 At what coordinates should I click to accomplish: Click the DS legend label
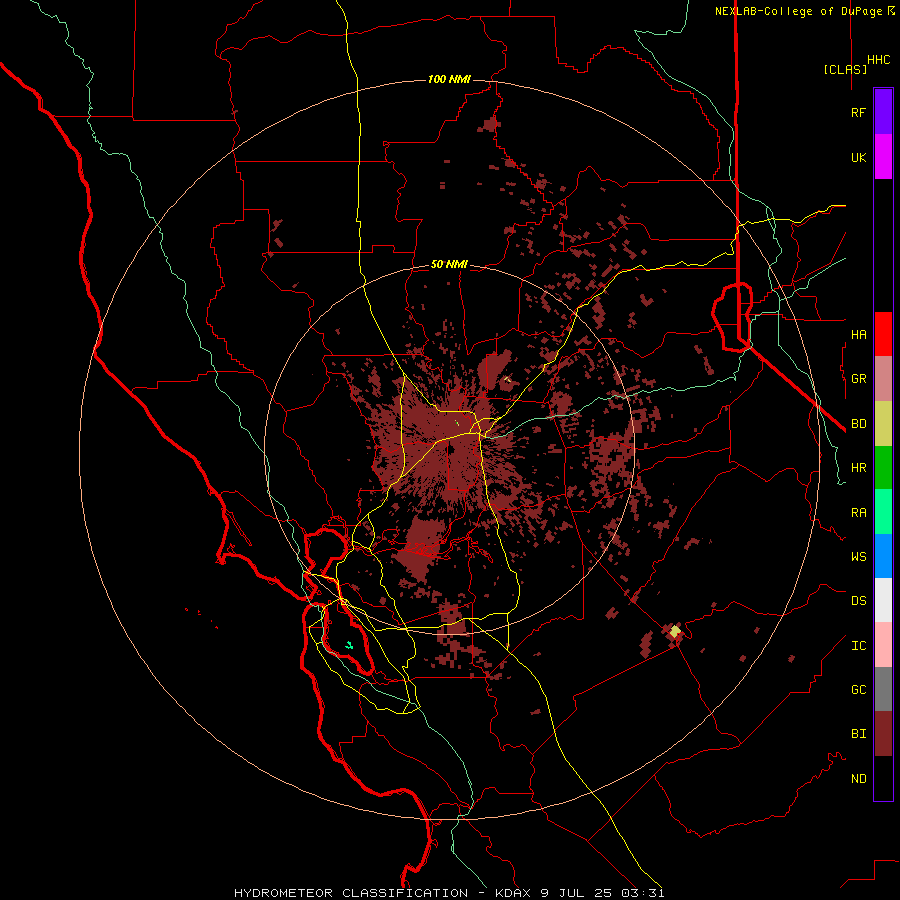tap(858, 601)
